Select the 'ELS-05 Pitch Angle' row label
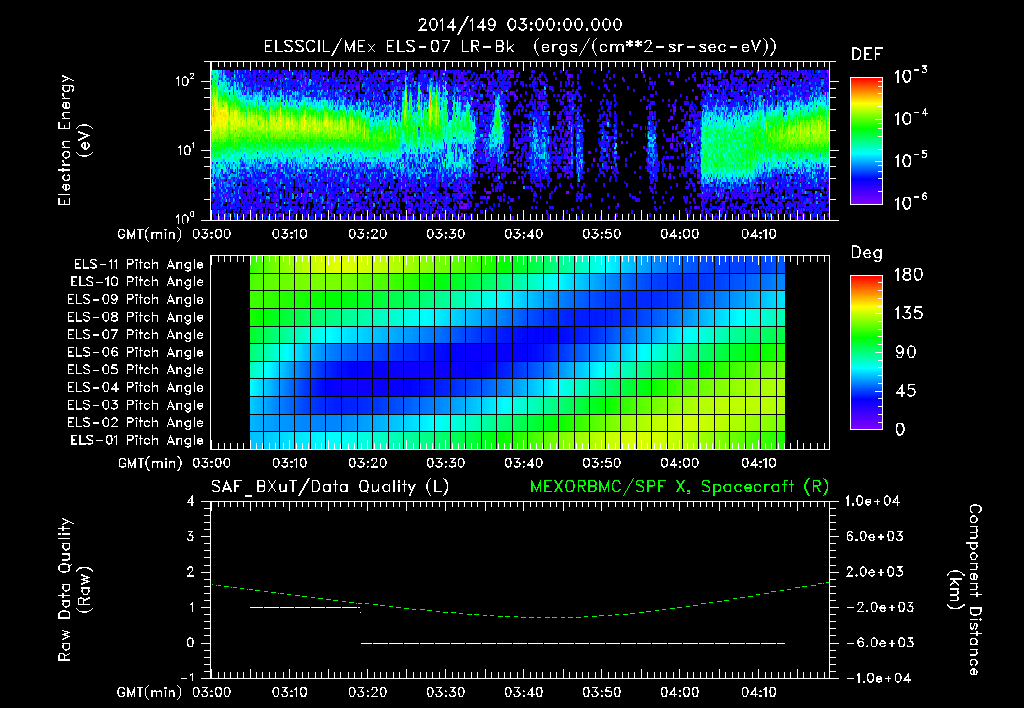The height and width of the screenshot is (708, 1024). point(135,370)
